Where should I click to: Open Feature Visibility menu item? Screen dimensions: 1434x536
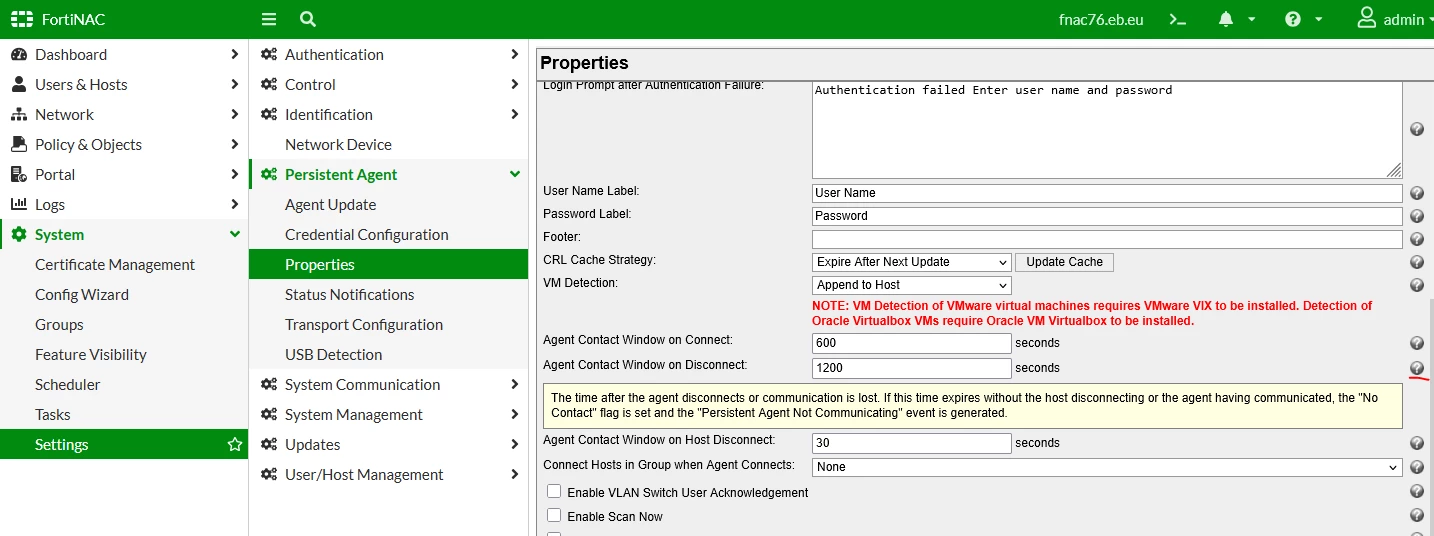coord(91,354)
